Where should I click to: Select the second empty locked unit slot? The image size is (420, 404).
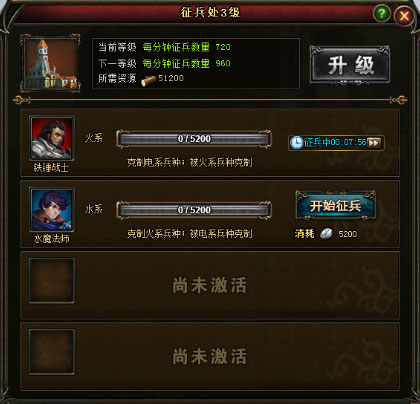(52, 352)
